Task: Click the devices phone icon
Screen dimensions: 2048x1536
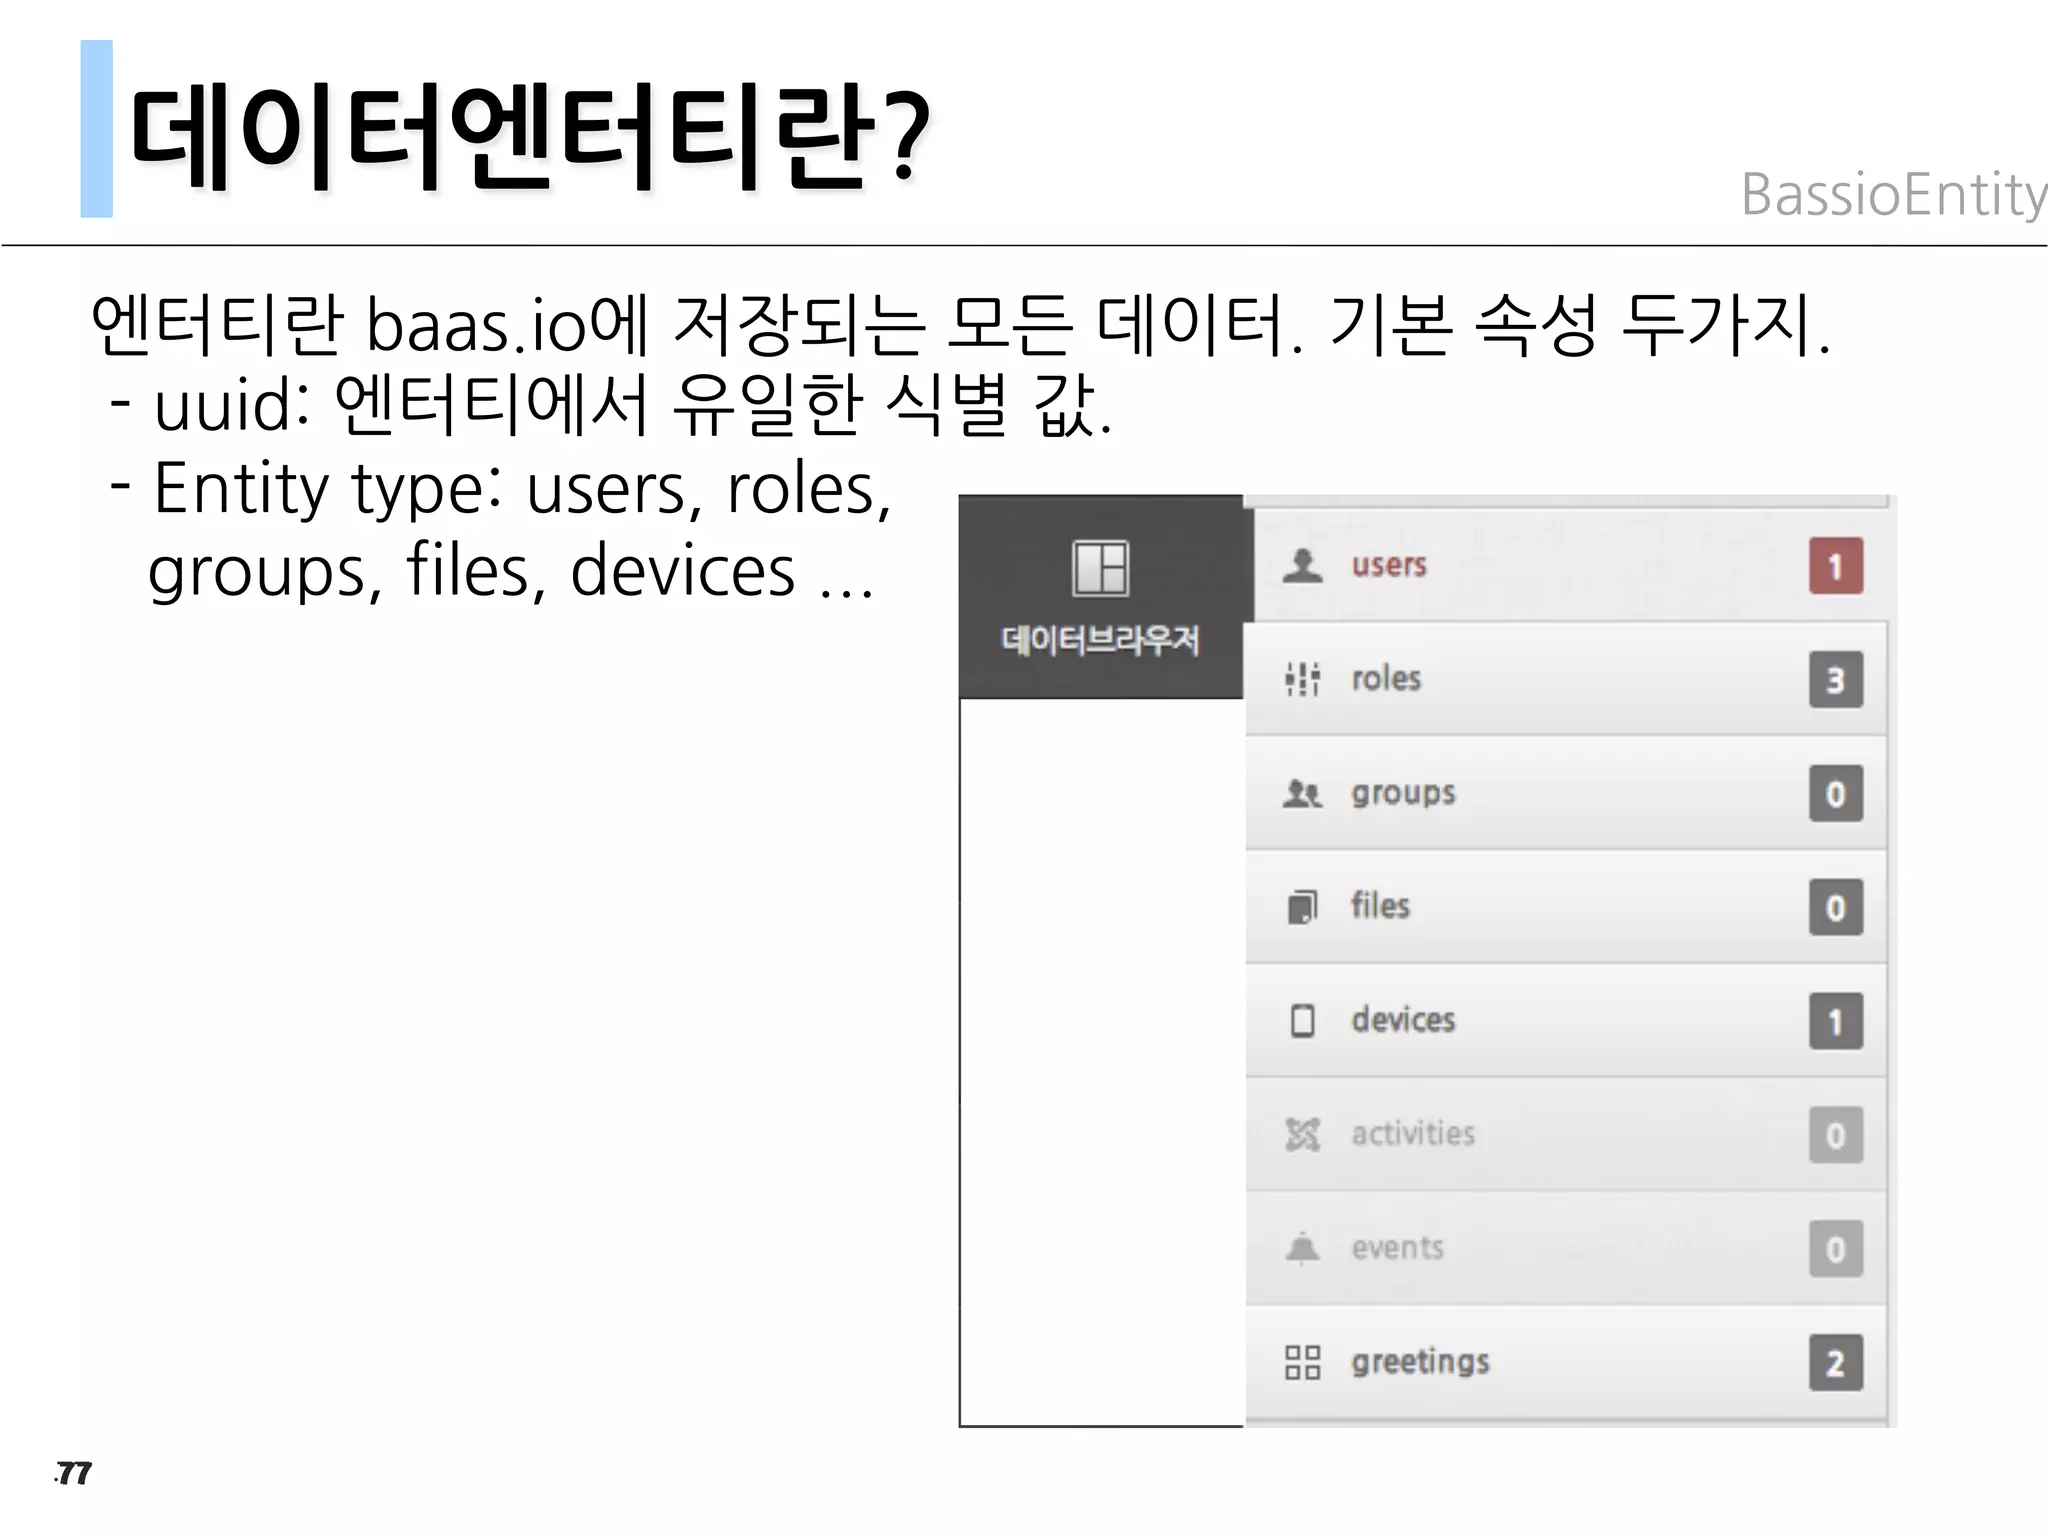Action: (1302, 1021)
